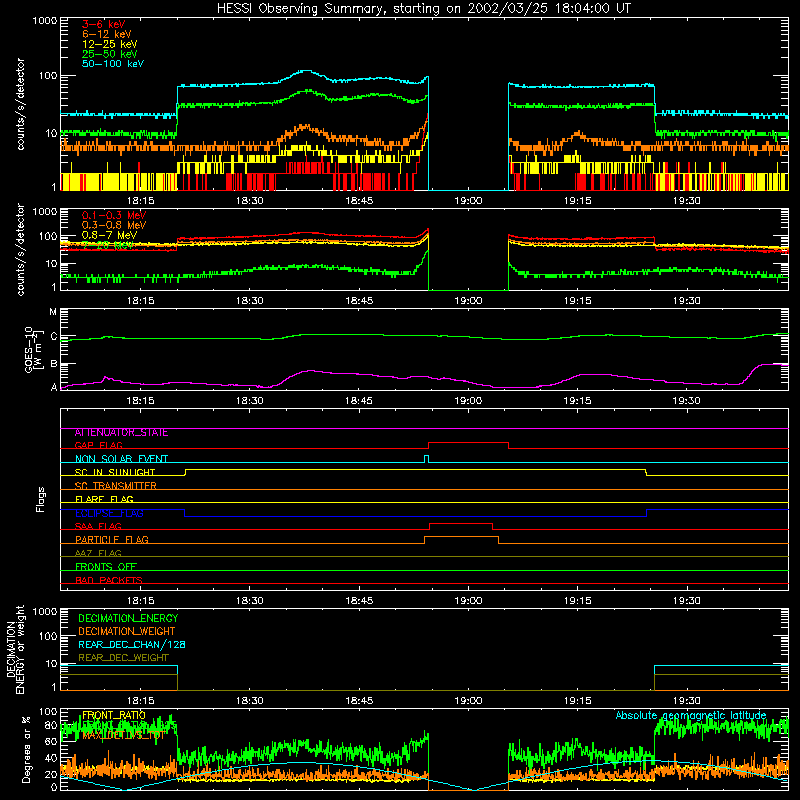Select the FRONT_RATIO legend label
The image size is (800, 800).
tap(114, 715)
